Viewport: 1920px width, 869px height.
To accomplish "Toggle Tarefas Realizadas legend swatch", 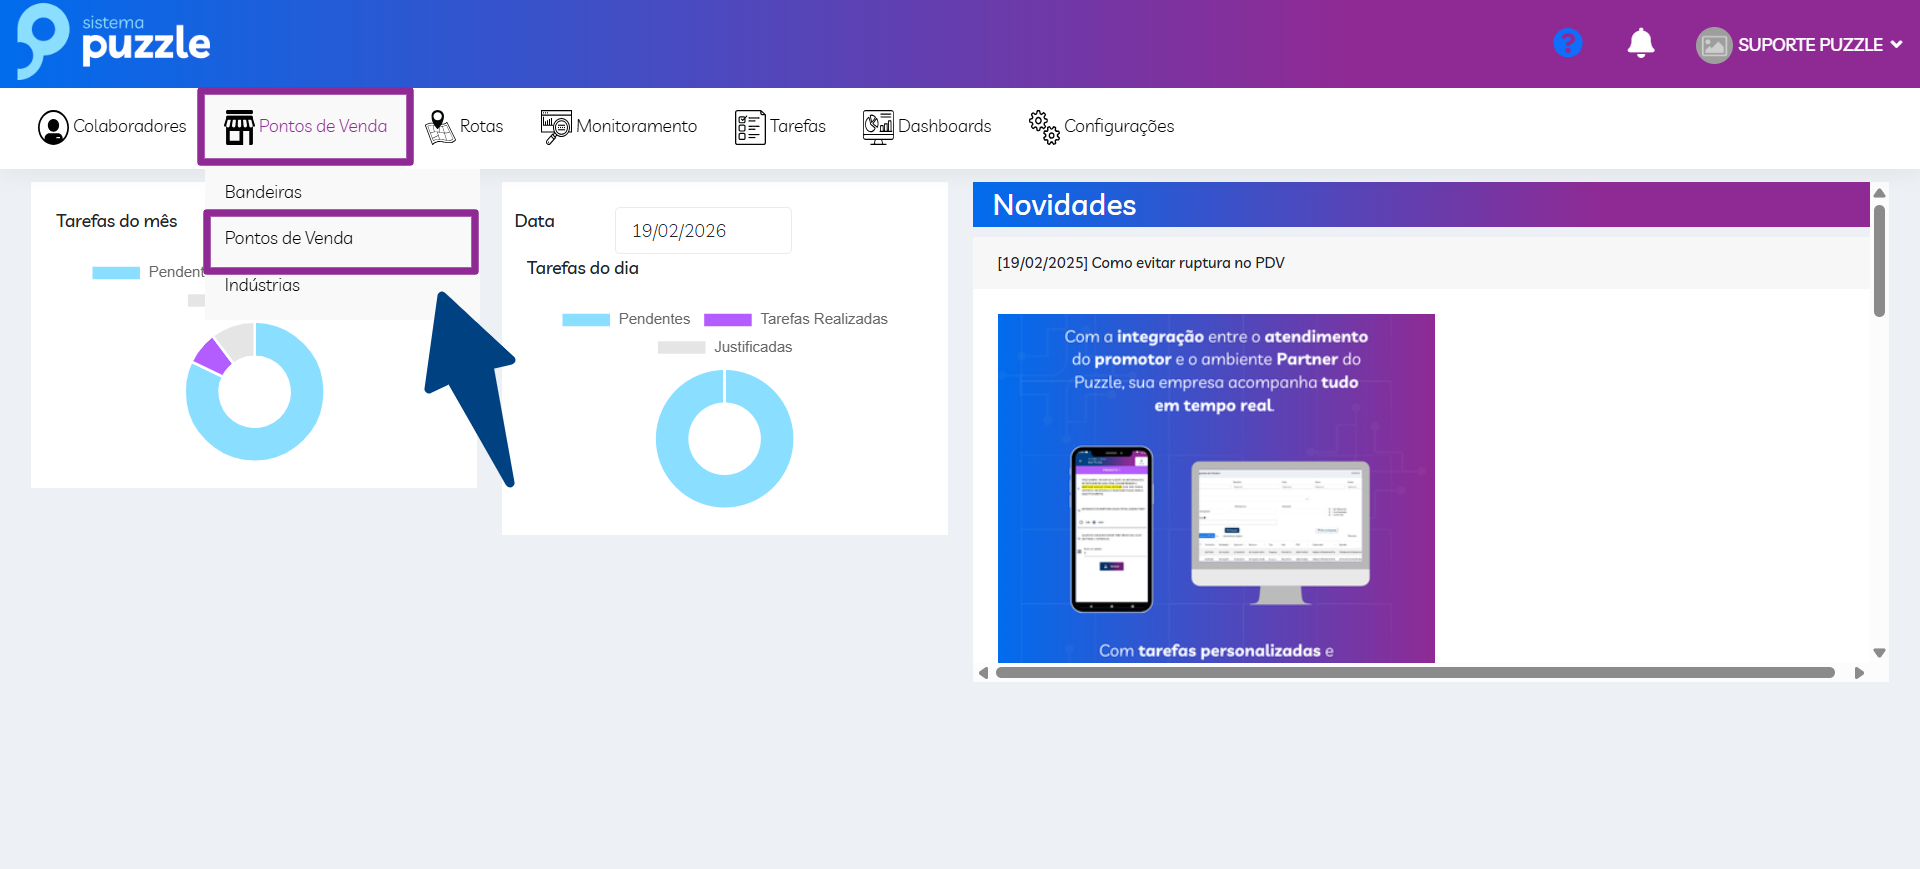I will tap(727, 319).
